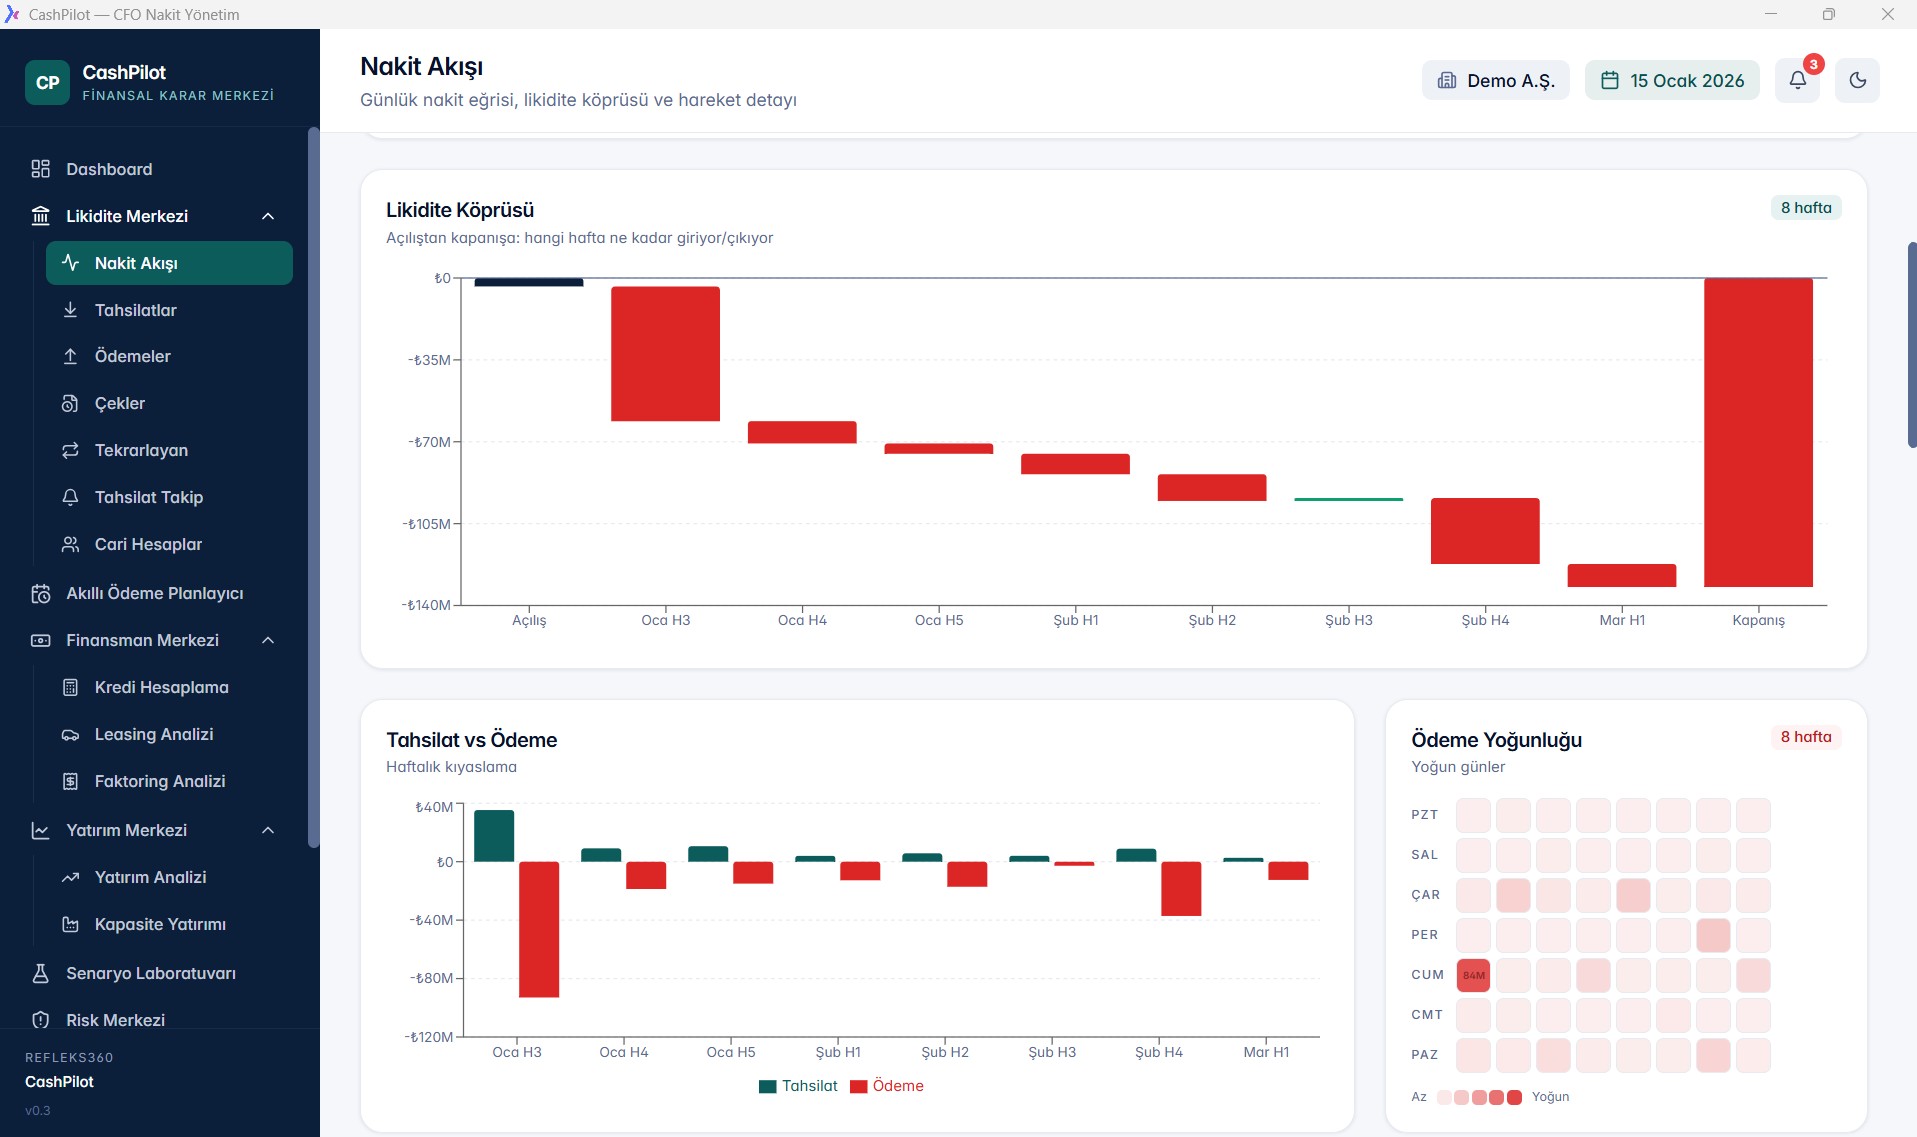
Task: Click the darkest red Yoğun legend swatch
Action: tap(1514, 1097)
